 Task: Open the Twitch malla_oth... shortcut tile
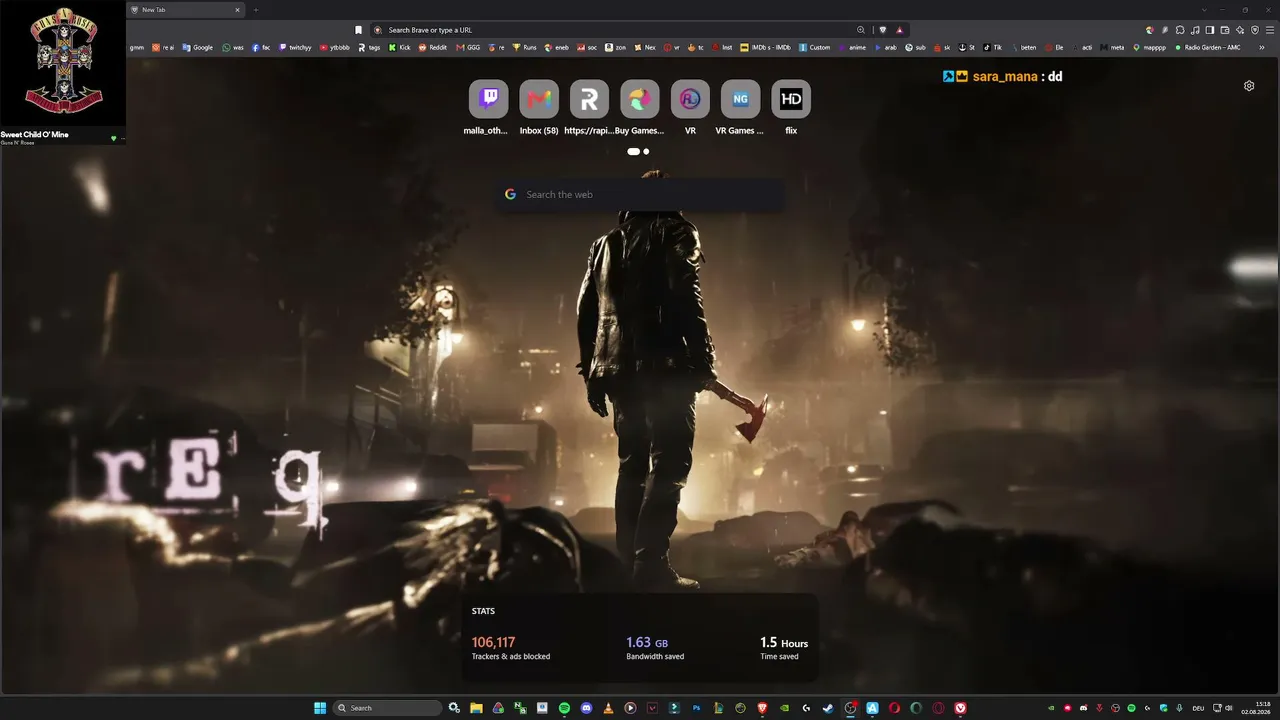489,99
